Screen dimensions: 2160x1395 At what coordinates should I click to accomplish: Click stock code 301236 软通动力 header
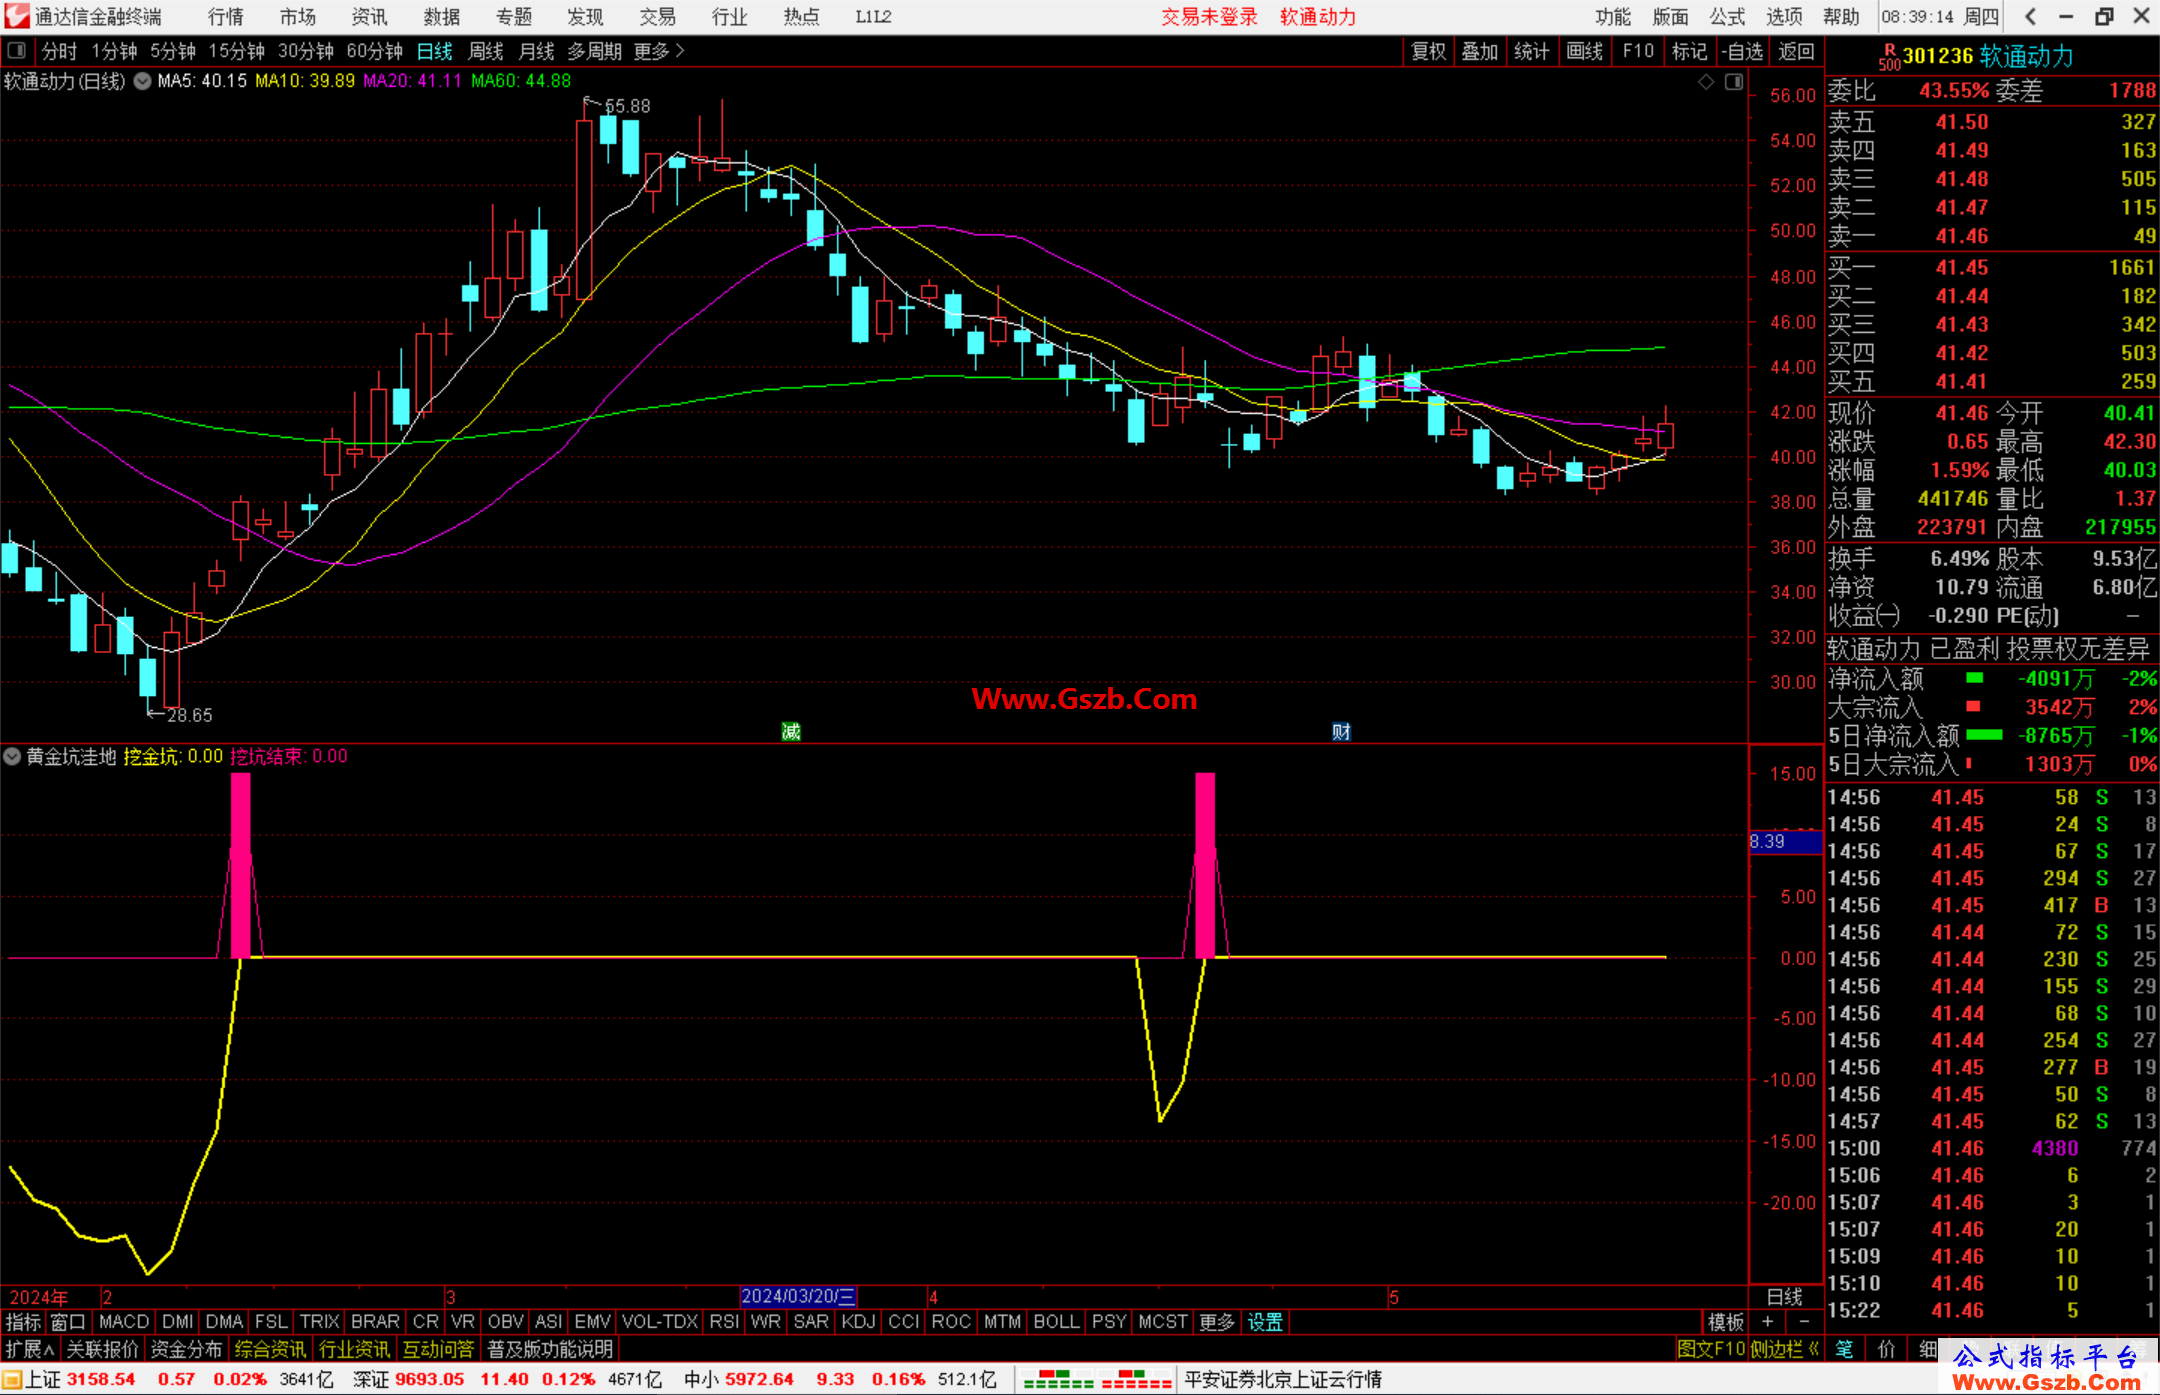pos(1988,56)
